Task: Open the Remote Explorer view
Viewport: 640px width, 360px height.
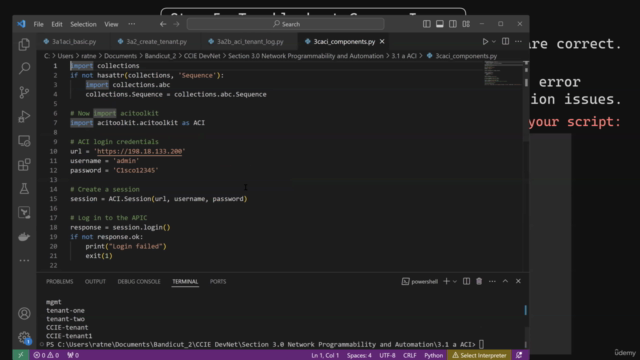Action: coord(24,141)
